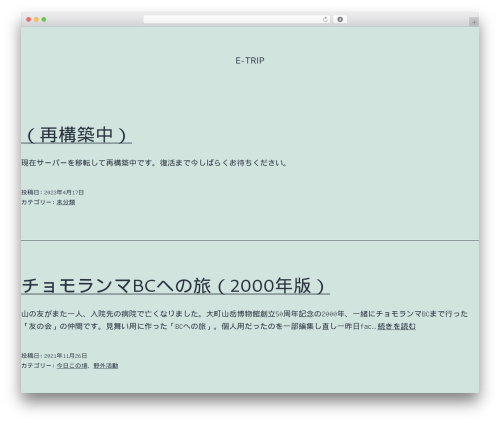Screen dimensions: 500x423
Task: Open the 今日この頃 category link
Action: pyautogui.click(x=72, y=366)
